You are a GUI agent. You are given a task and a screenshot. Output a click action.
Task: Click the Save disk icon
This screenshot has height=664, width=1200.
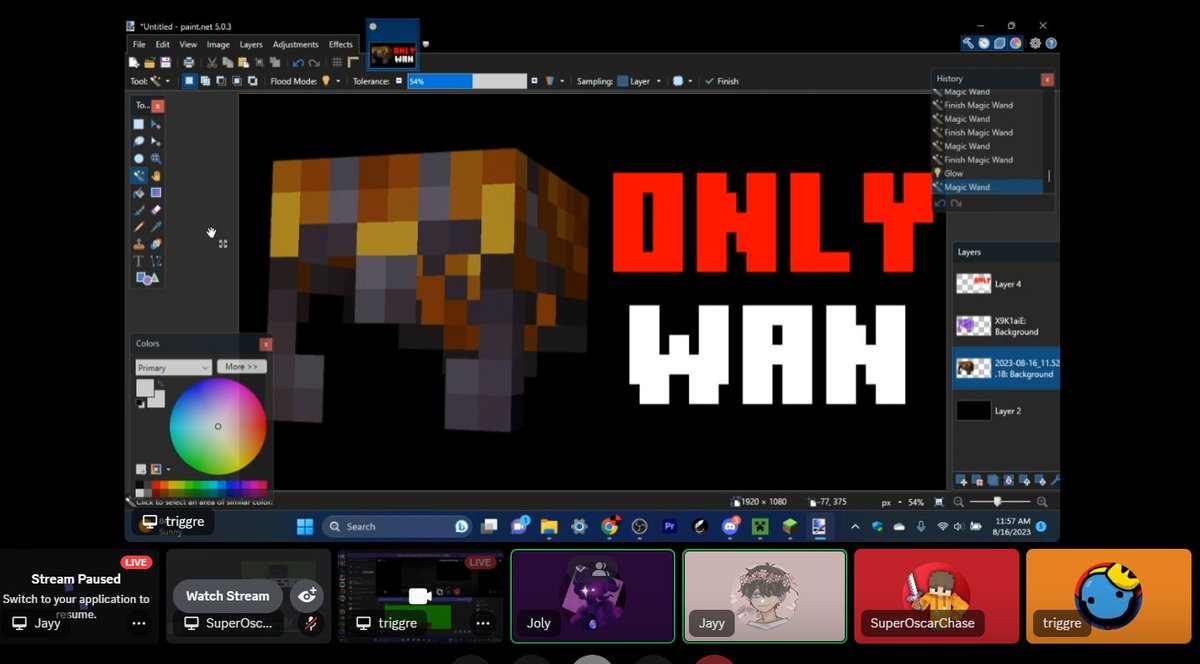tap(165, 62)
